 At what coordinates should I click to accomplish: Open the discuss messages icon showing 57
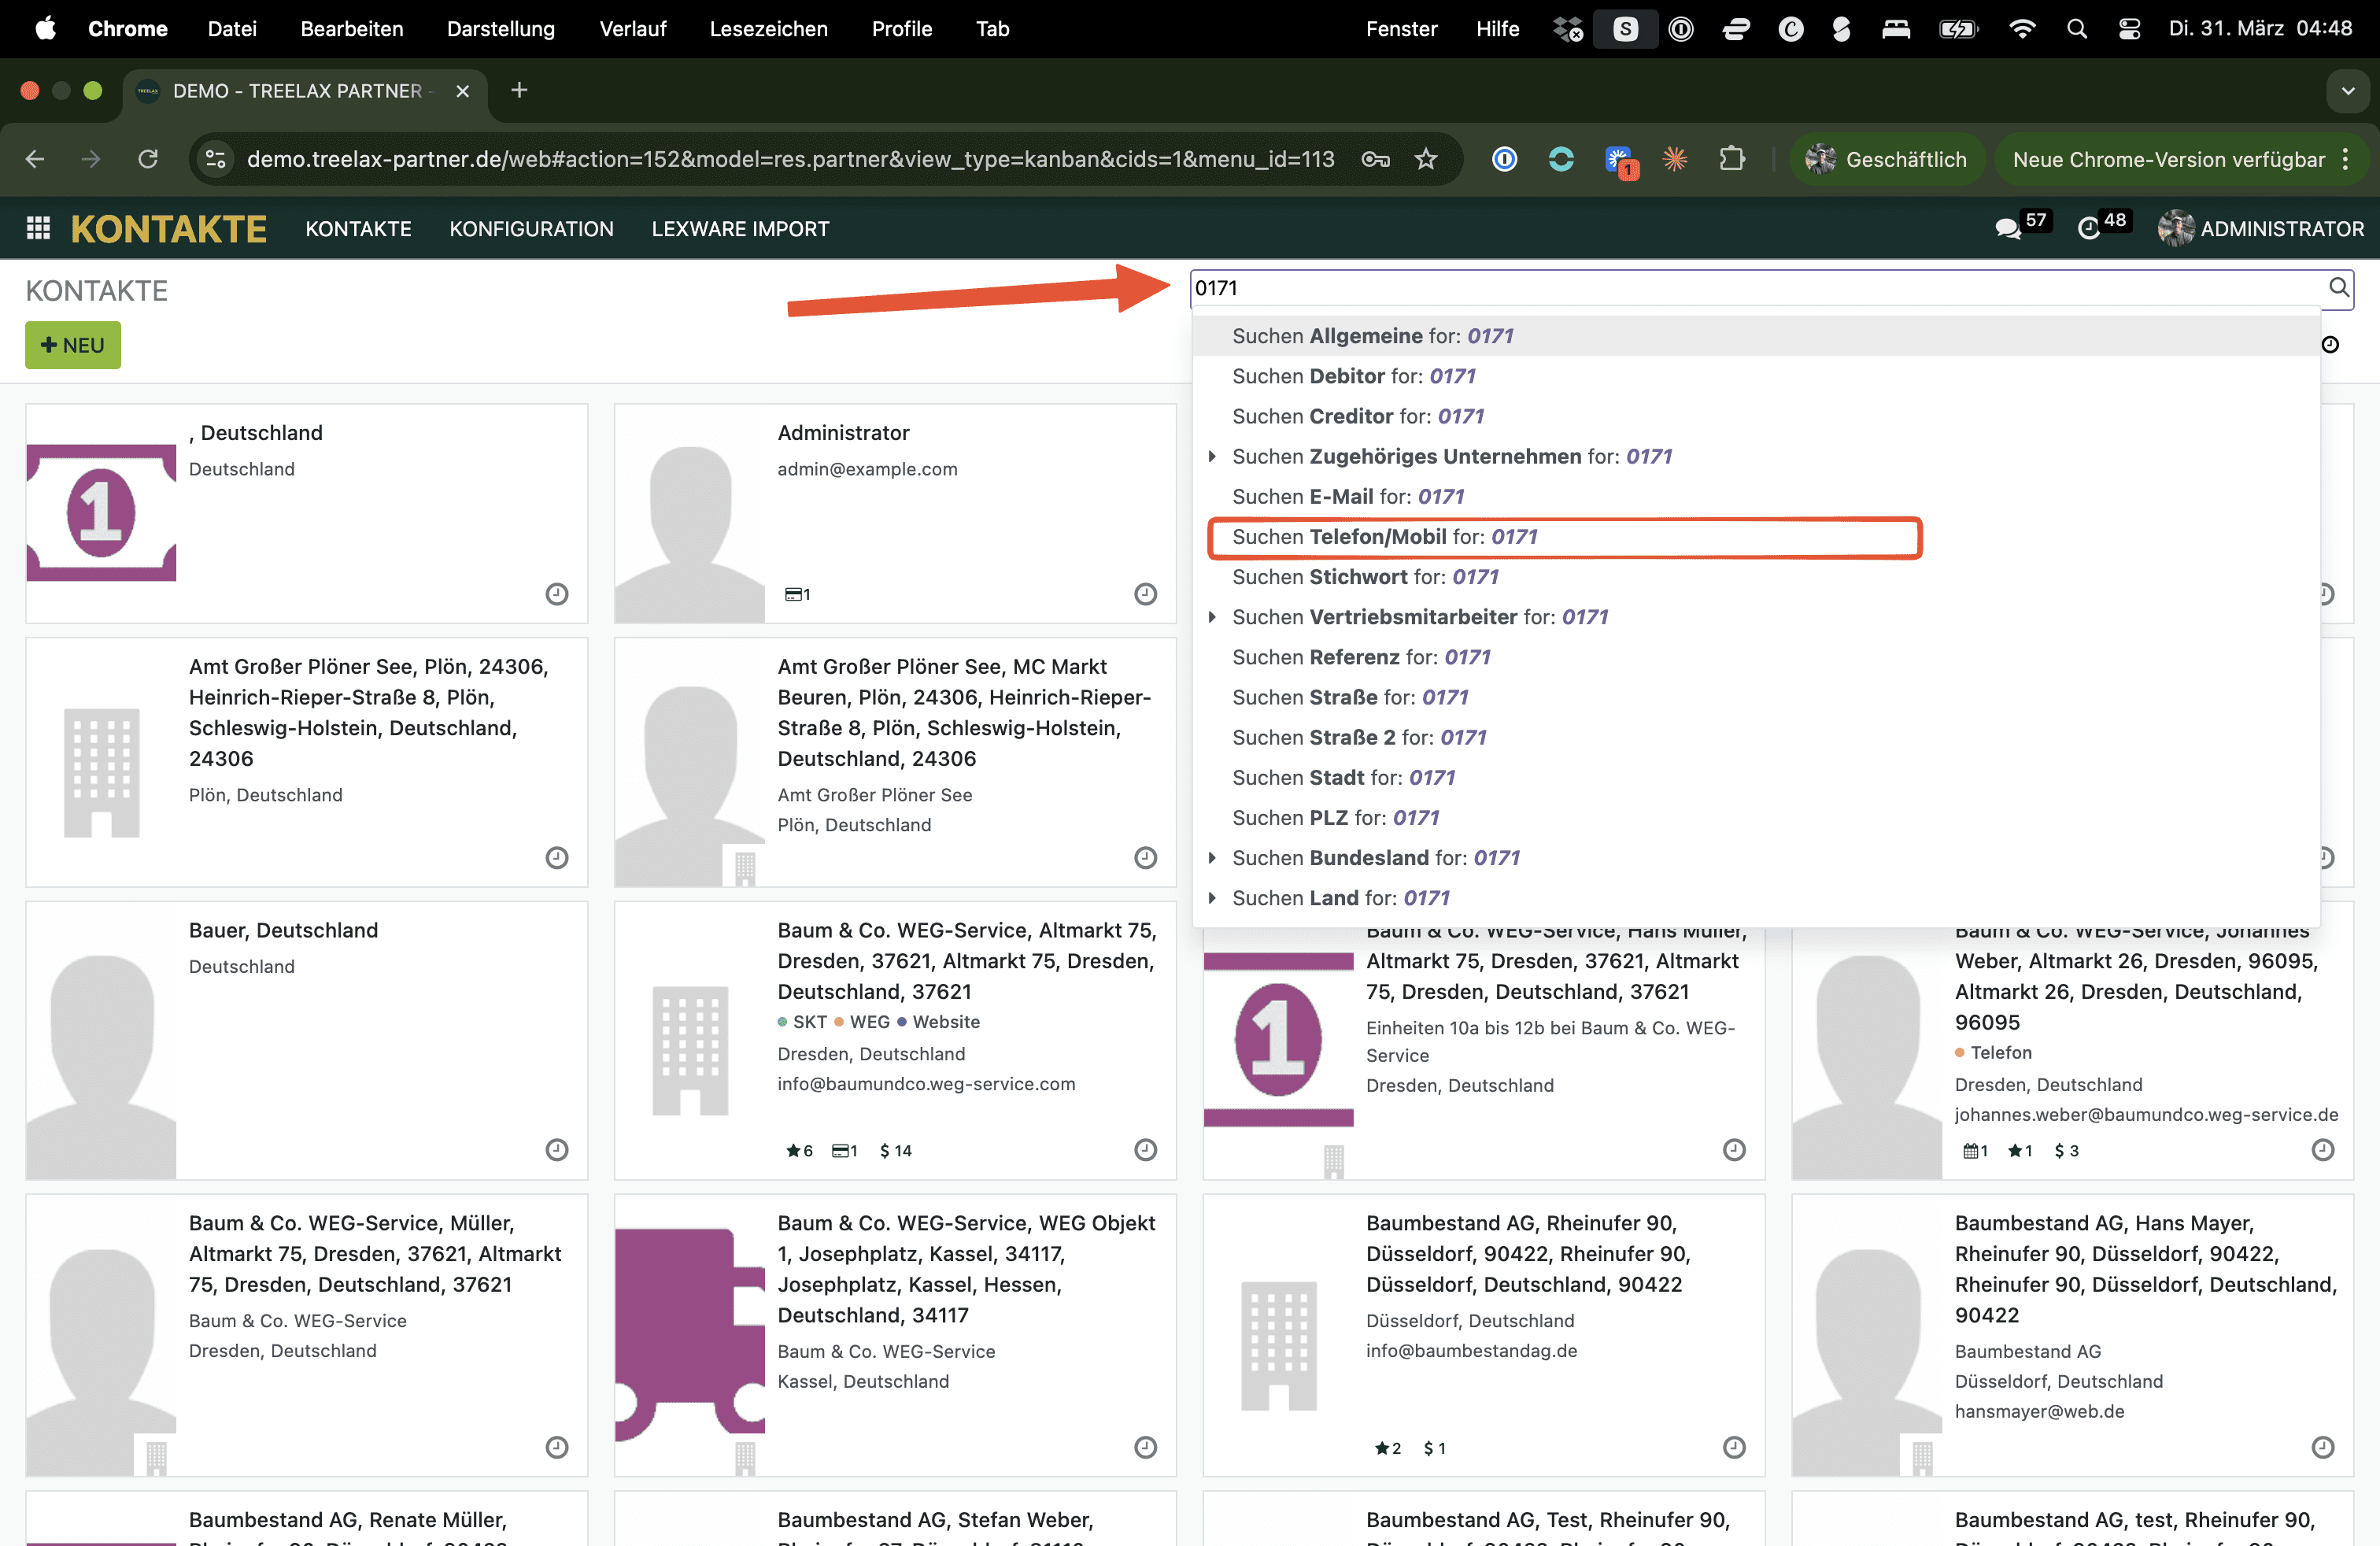2007,229
